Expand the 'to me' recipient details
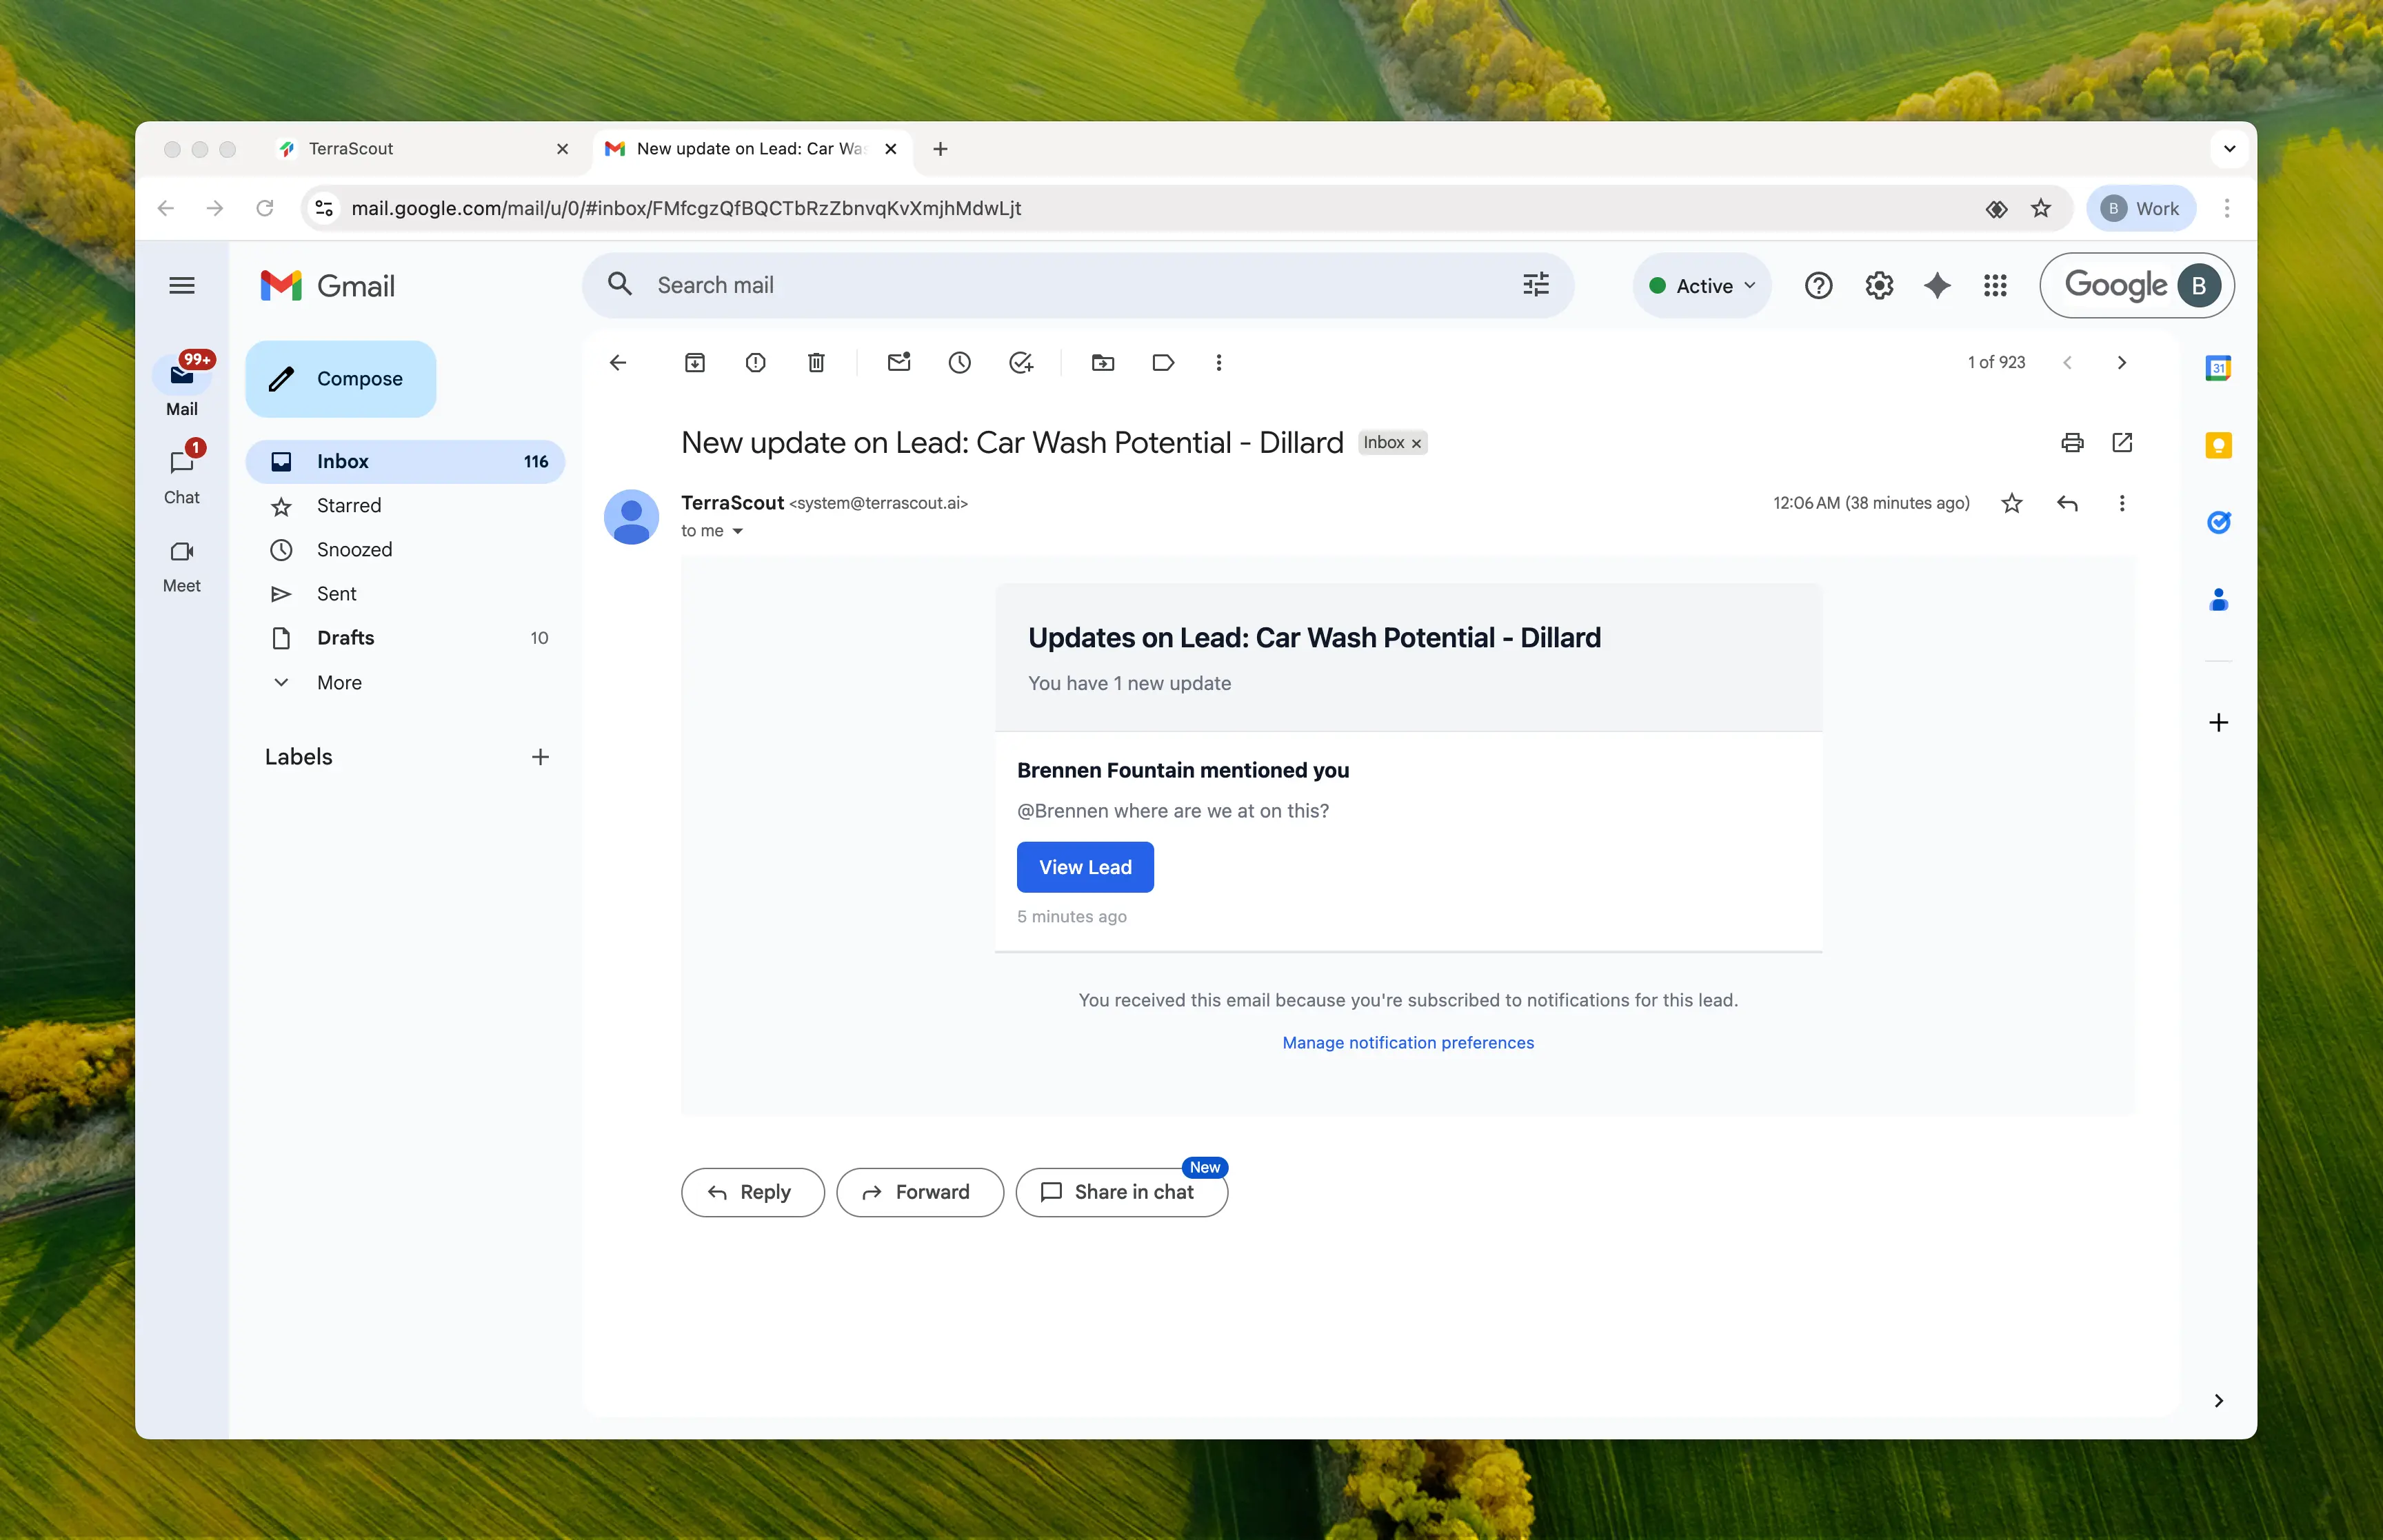Image resolution: width=2383 pixels, height=1540 pixels. coord(738,531)
